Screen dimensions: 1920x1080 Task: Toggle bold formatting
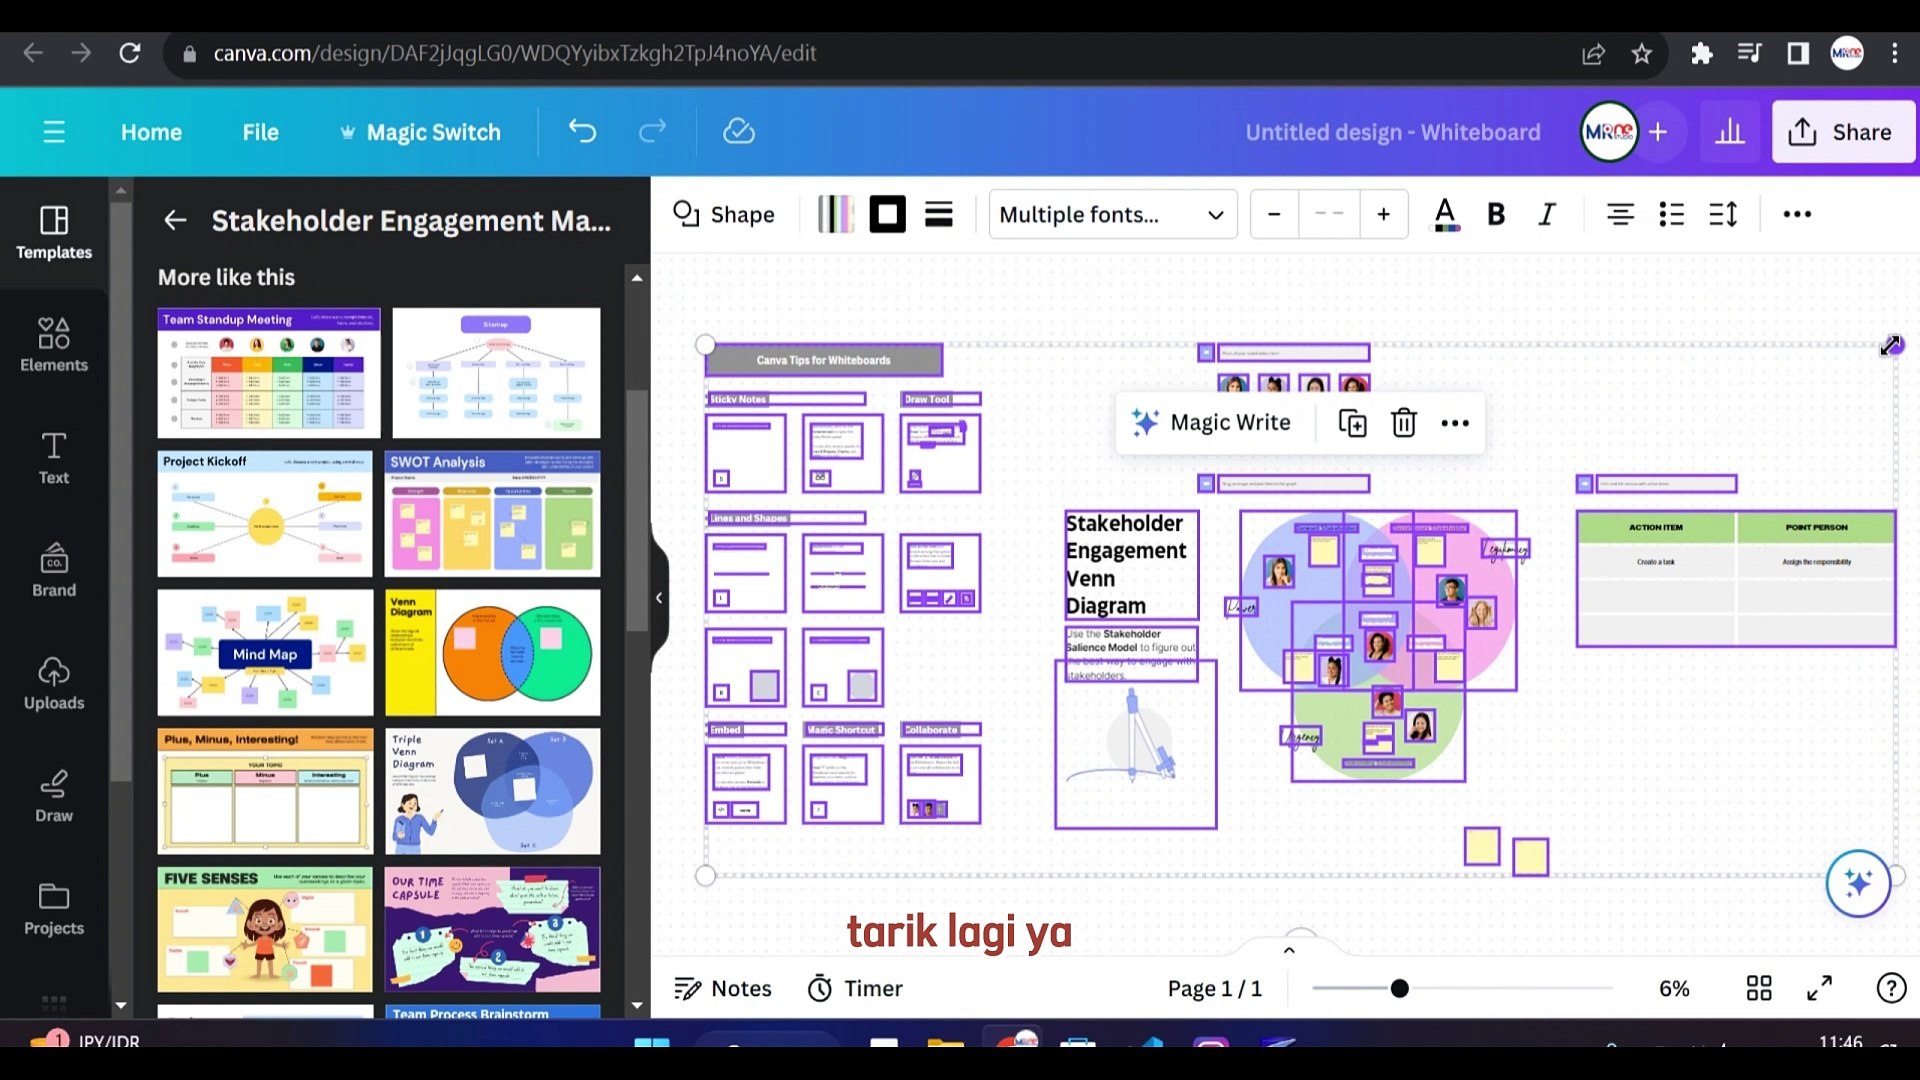1496,213
